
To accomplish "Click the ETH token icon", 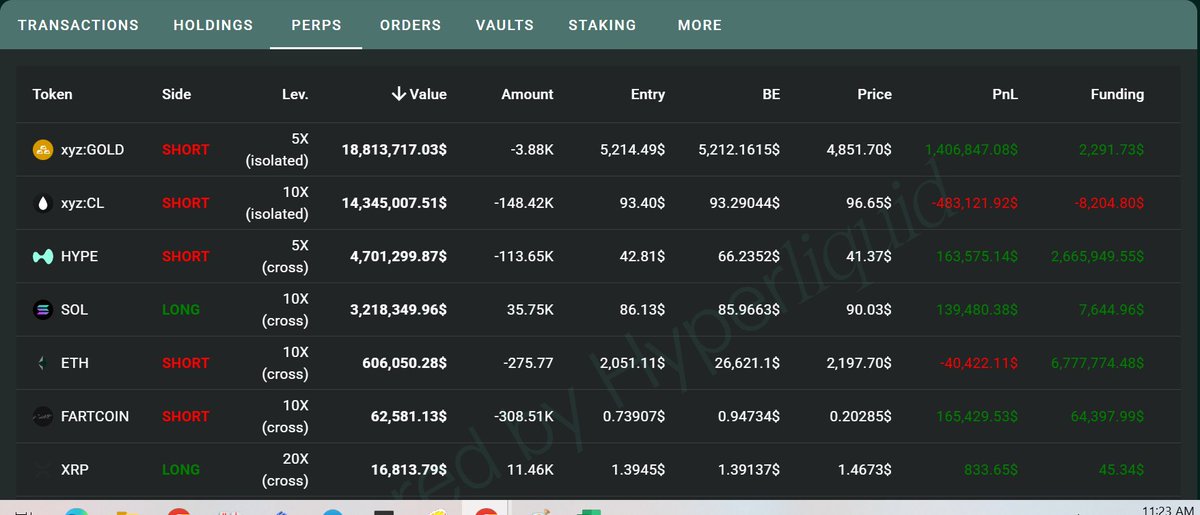I will pyautogui.click(x=43, y=363).
